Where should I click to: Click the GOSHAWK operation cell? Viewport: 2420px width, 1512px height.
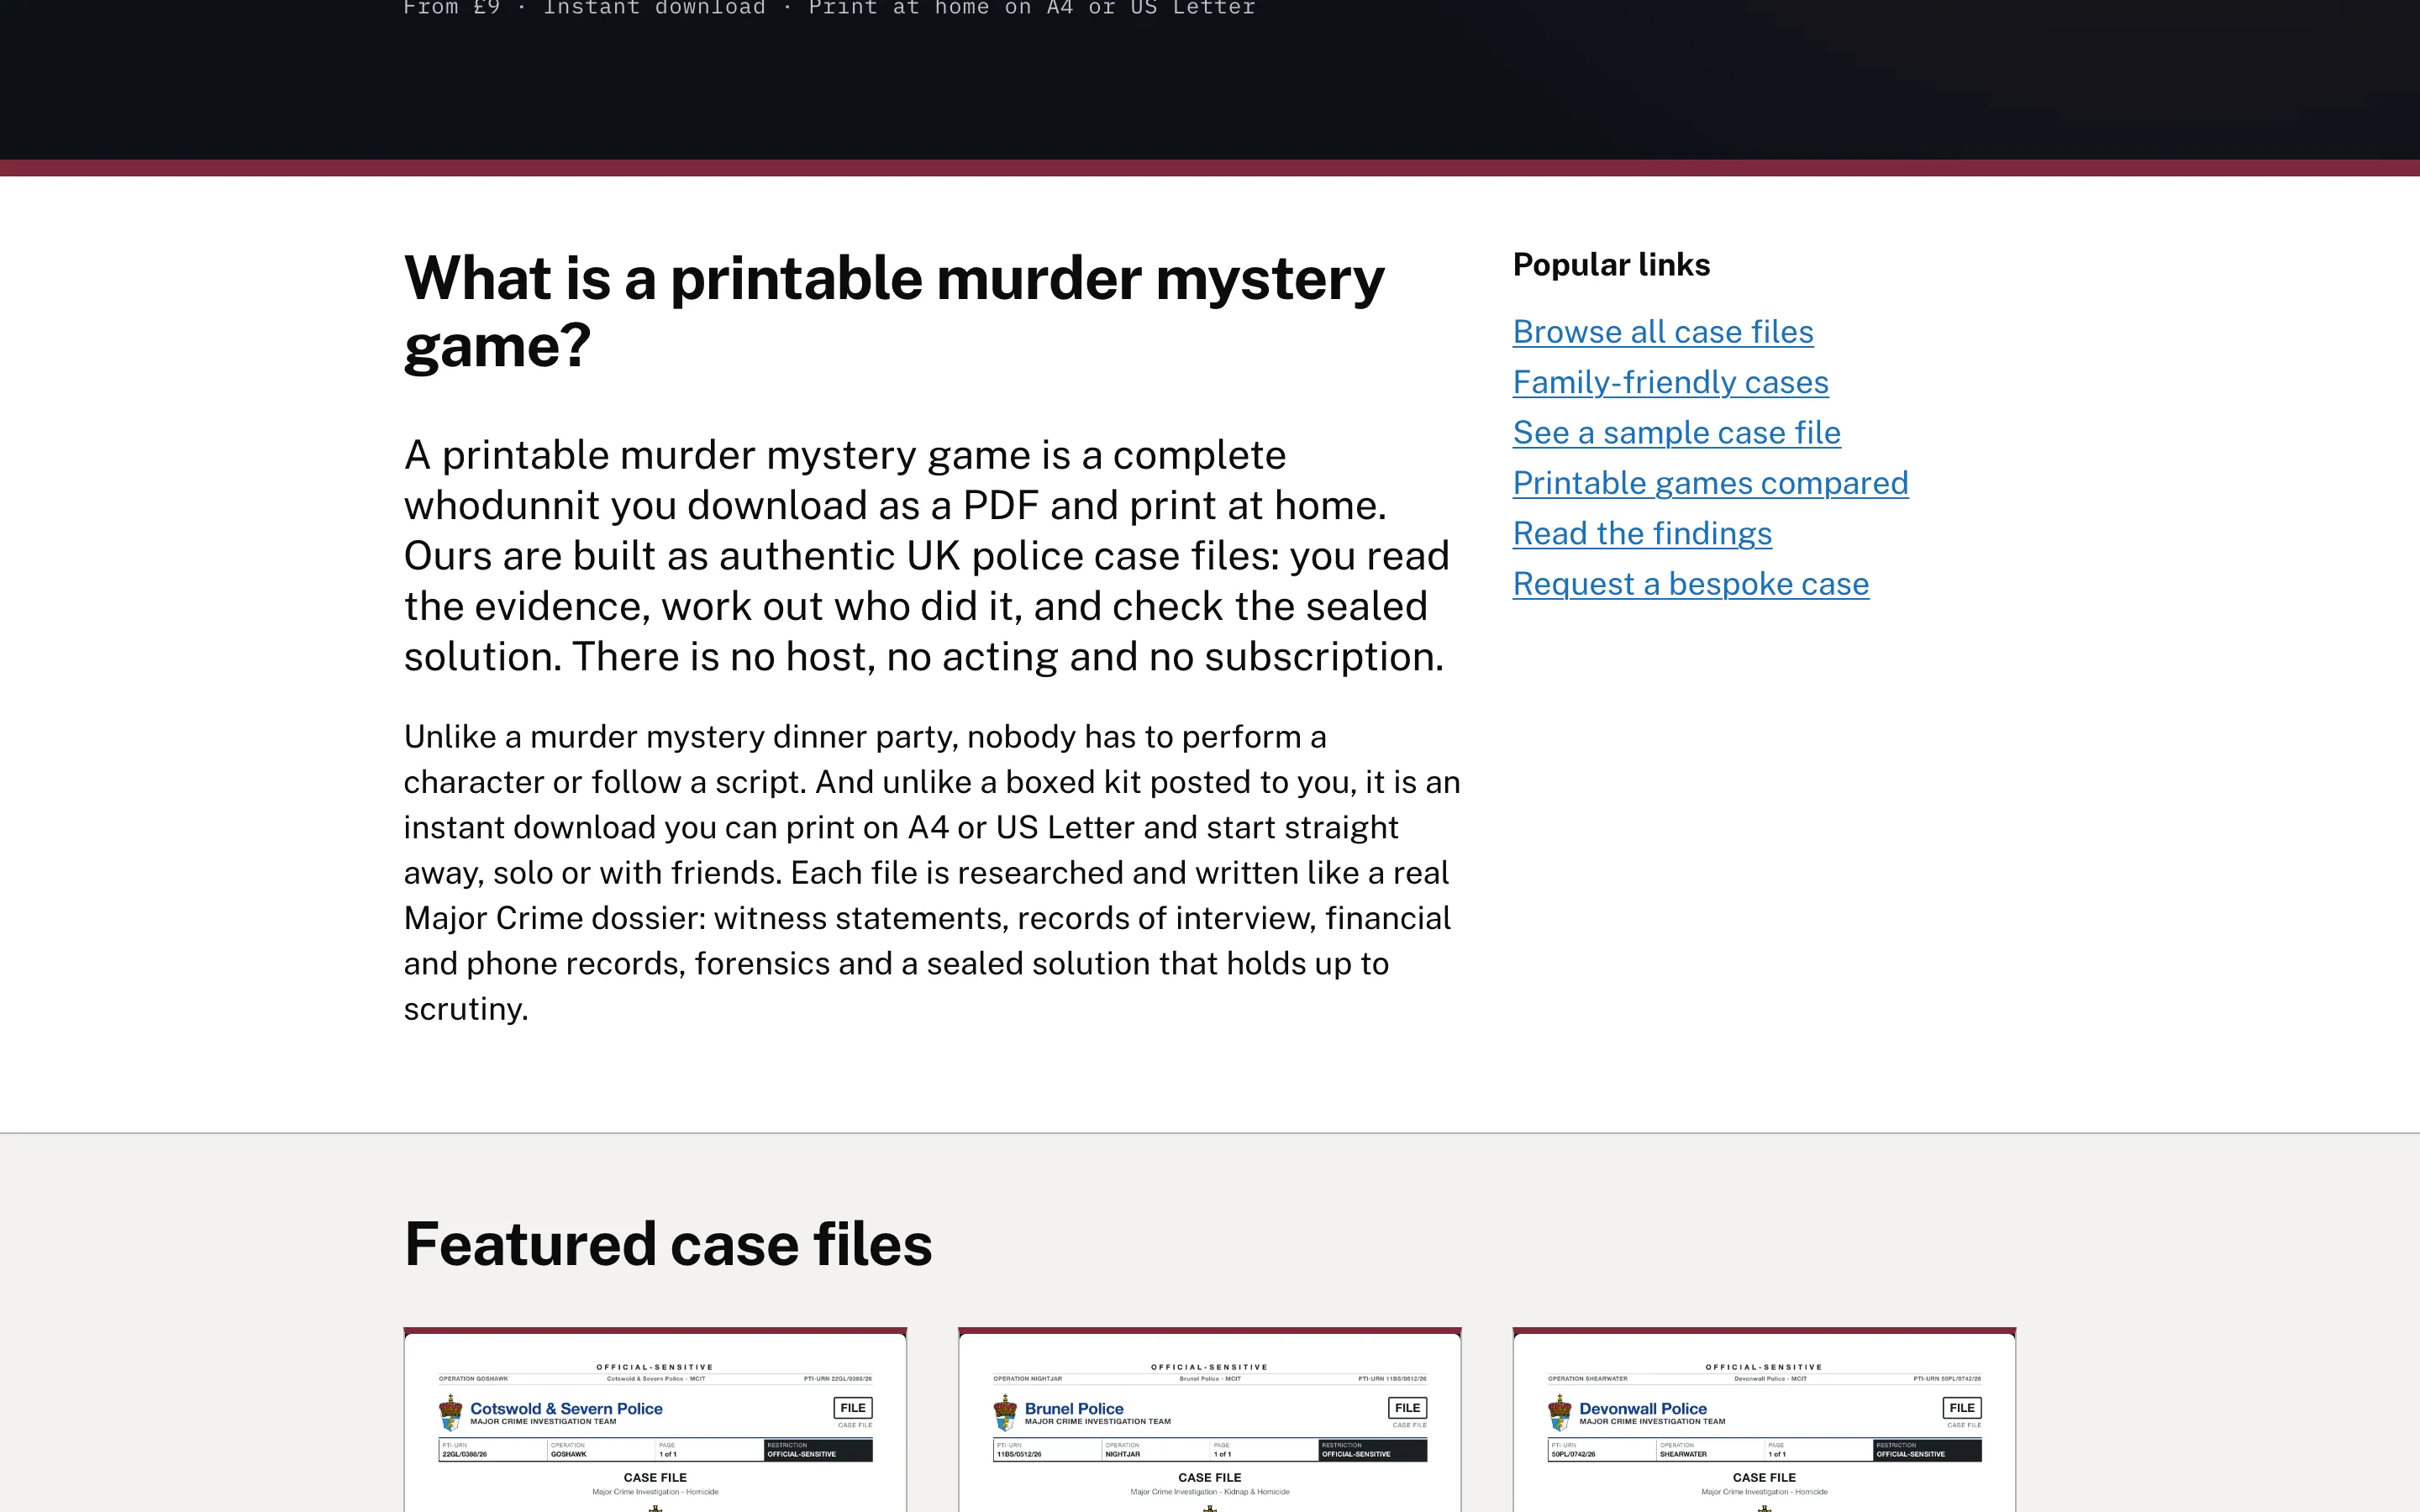[x=601, y=1450]
